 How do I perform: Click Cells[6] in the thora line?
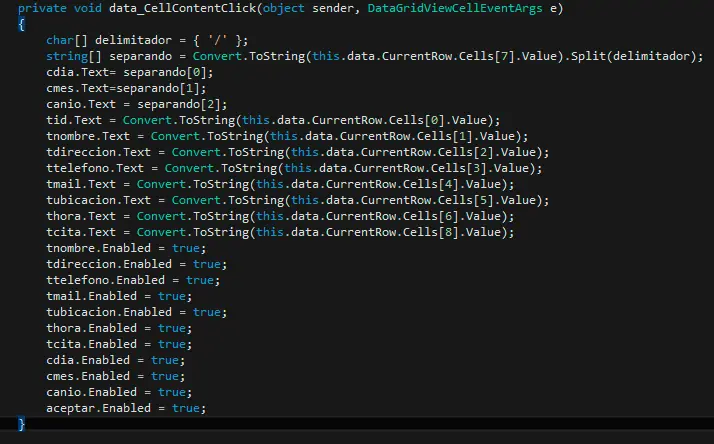point(431,216)
